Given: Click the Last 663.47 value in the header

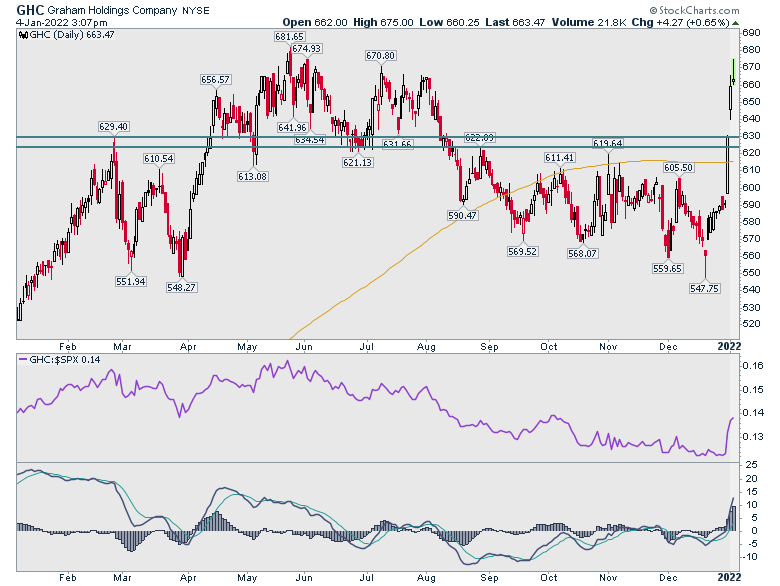Looking at the screenshot, I should [x=515, y=22].
